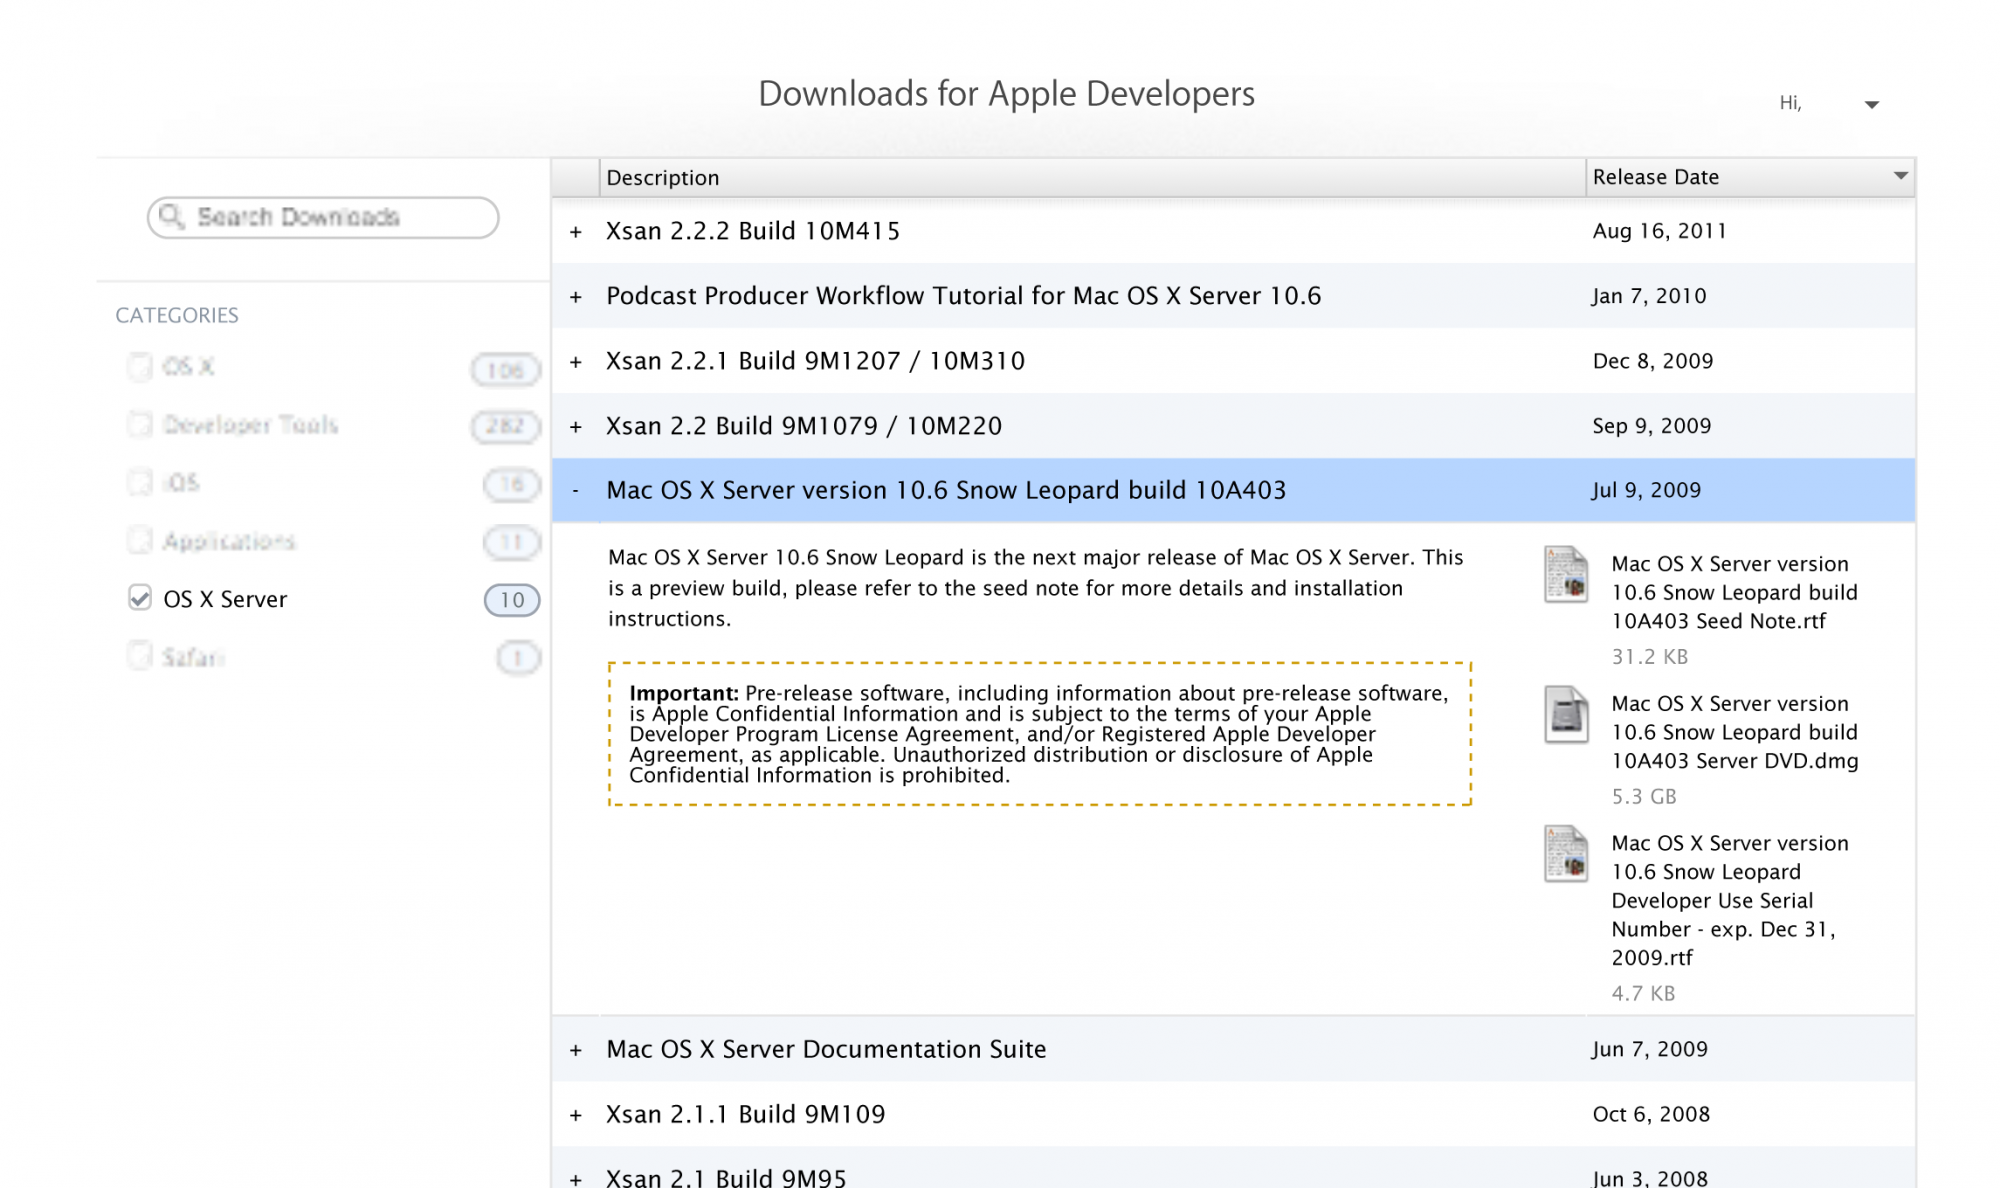Enable the Safari category checkbox
The width and height of the screenshot is (2000, 1188).
[140, 656]
